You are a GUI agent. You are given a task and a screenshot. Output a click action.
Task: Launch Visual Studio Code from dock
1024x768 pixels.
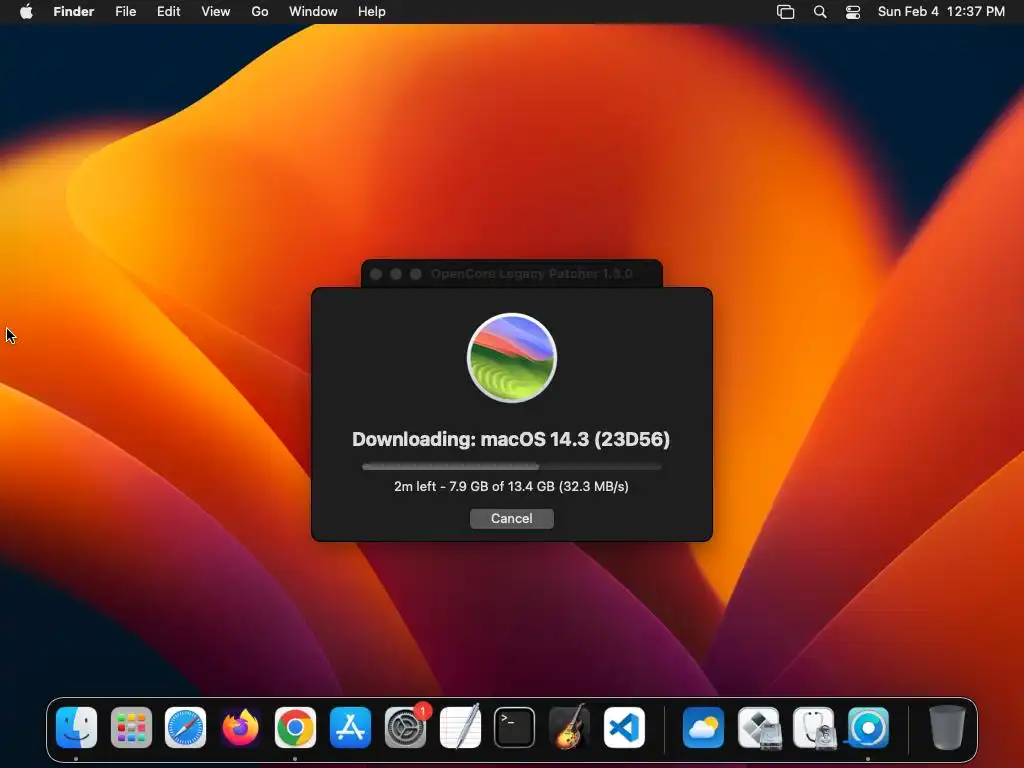click(x=624, y=727)
